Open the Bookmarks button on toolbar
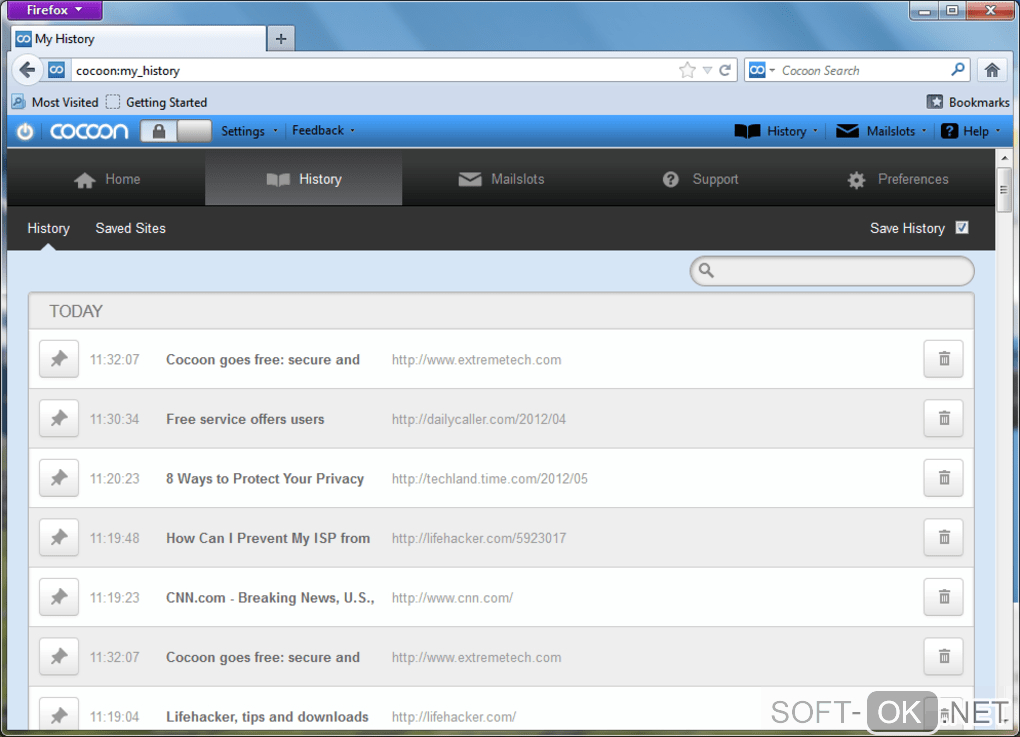This screenshot has width=1020, height=737. 968,102
